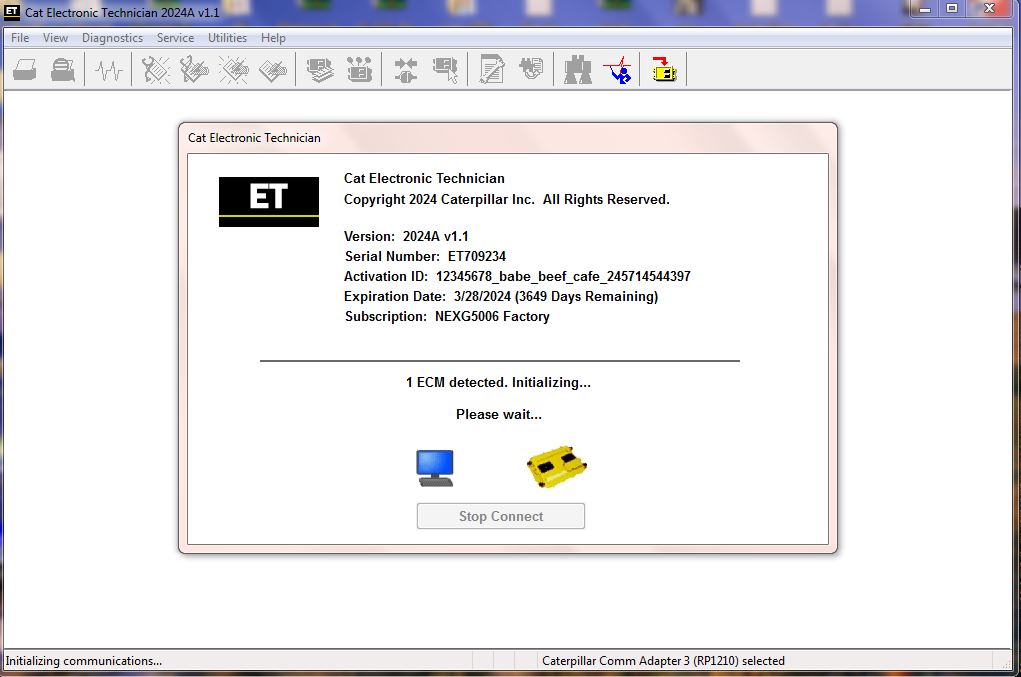Click the Subscription NEXG5006 Factory text

[447, 317]
